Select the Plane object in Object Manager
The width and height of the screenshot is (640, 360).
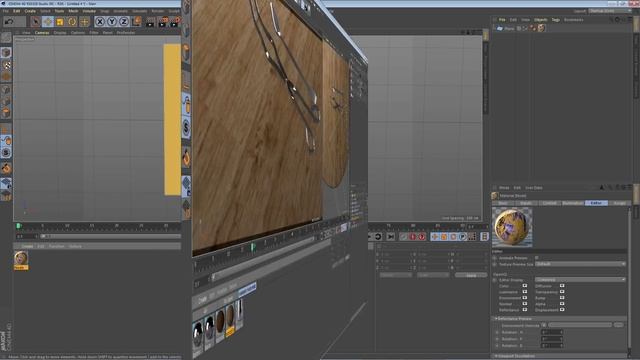pos(509,29)
